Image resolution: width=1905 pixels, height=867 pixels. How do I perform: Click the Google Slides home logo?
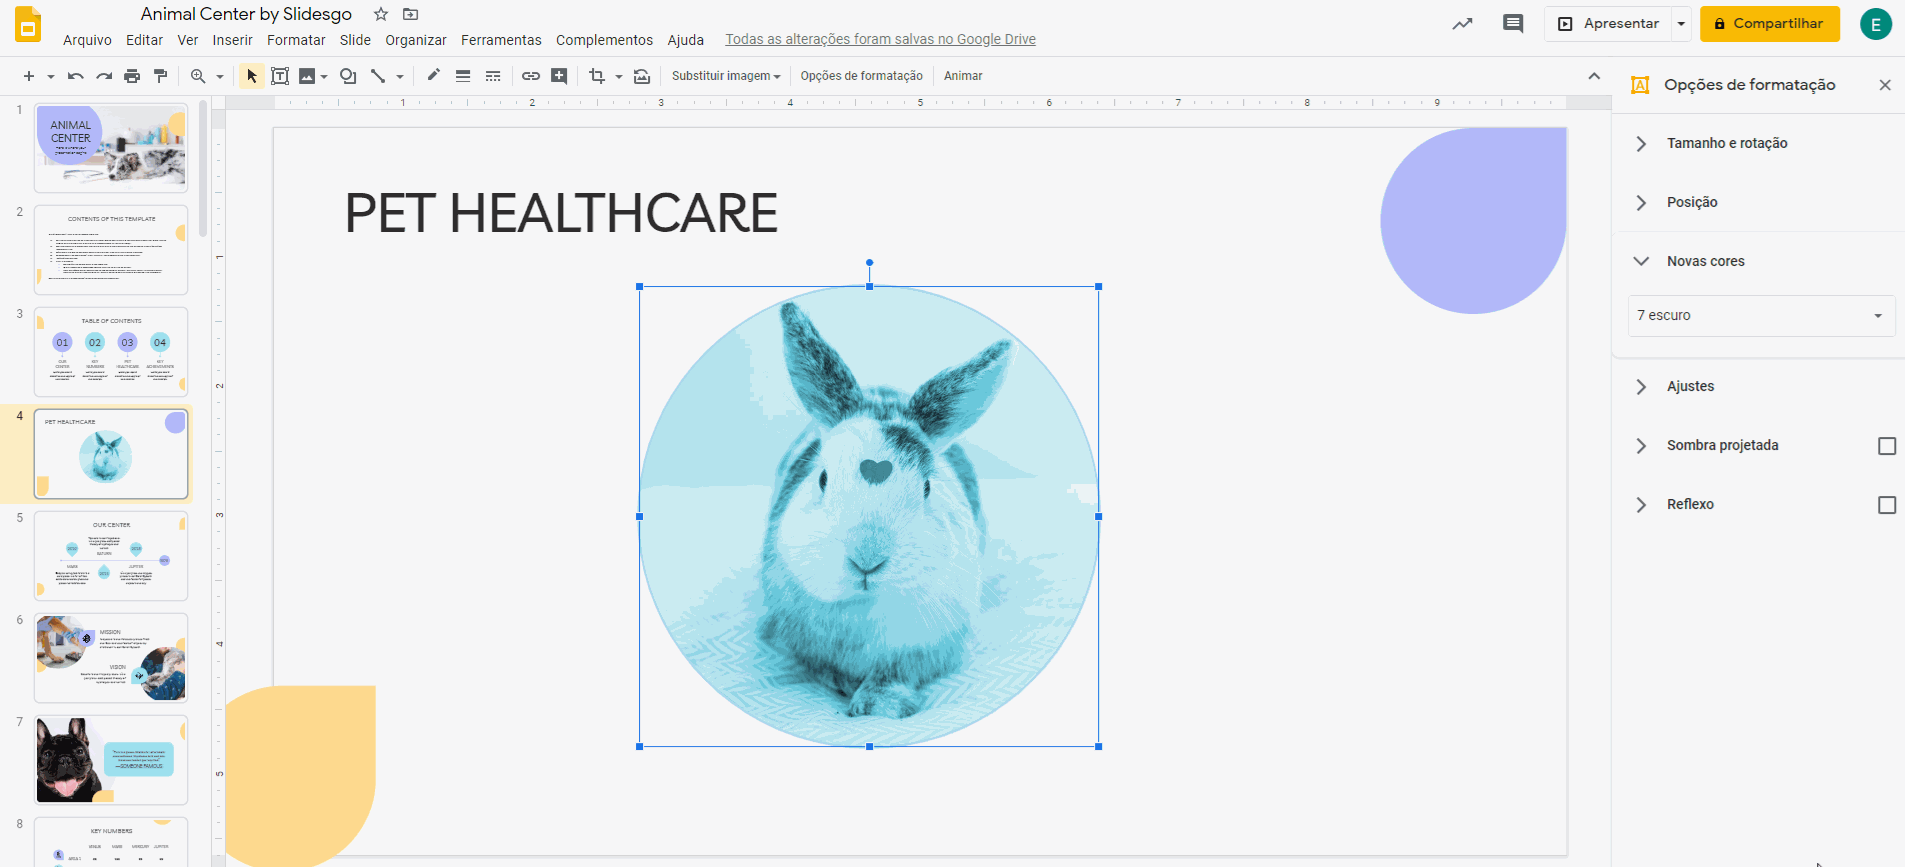point(28,24)
